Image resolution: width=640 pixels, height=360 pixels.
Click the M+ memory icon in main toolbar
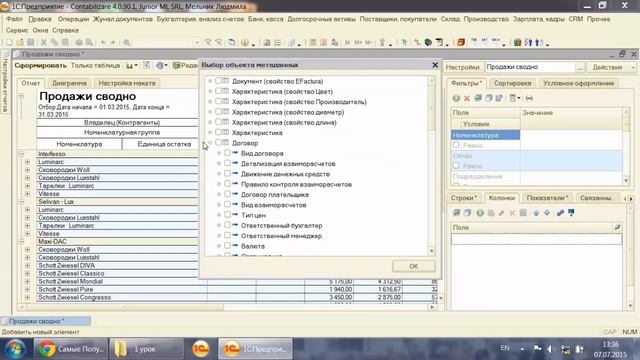(x=358, y=42)
